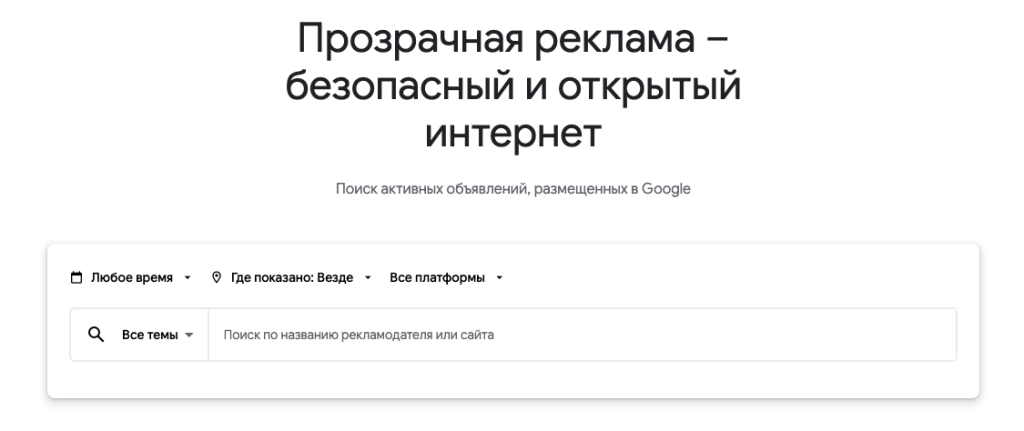Click the "Прозрачная реклама" heading line
Image resolution: width=1024 pixels, height=431 pixels.
tap(512, 42)
